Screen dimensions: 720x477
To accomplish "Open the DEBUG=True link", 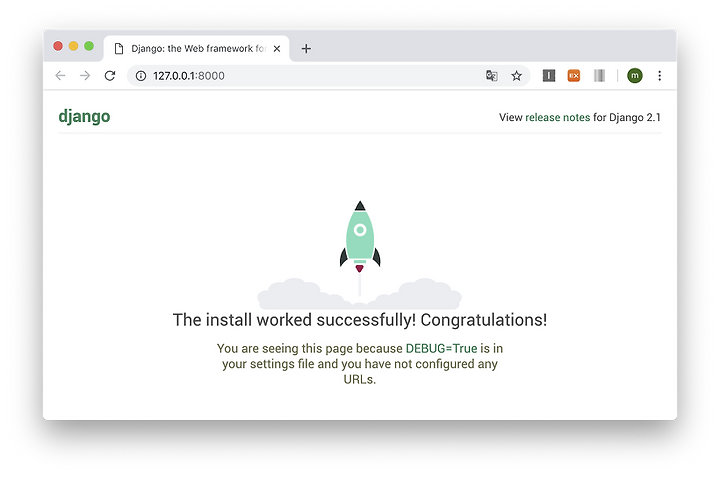I will click(441, 348).
